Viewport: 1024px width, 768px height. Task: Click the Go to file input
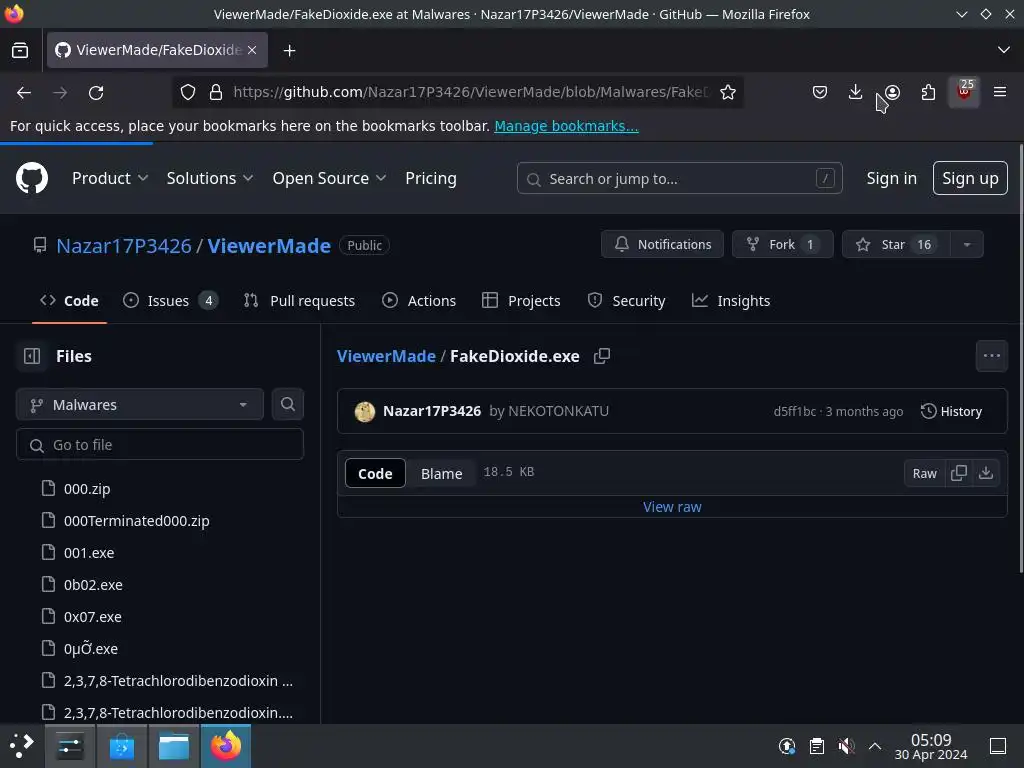[159, 445]
